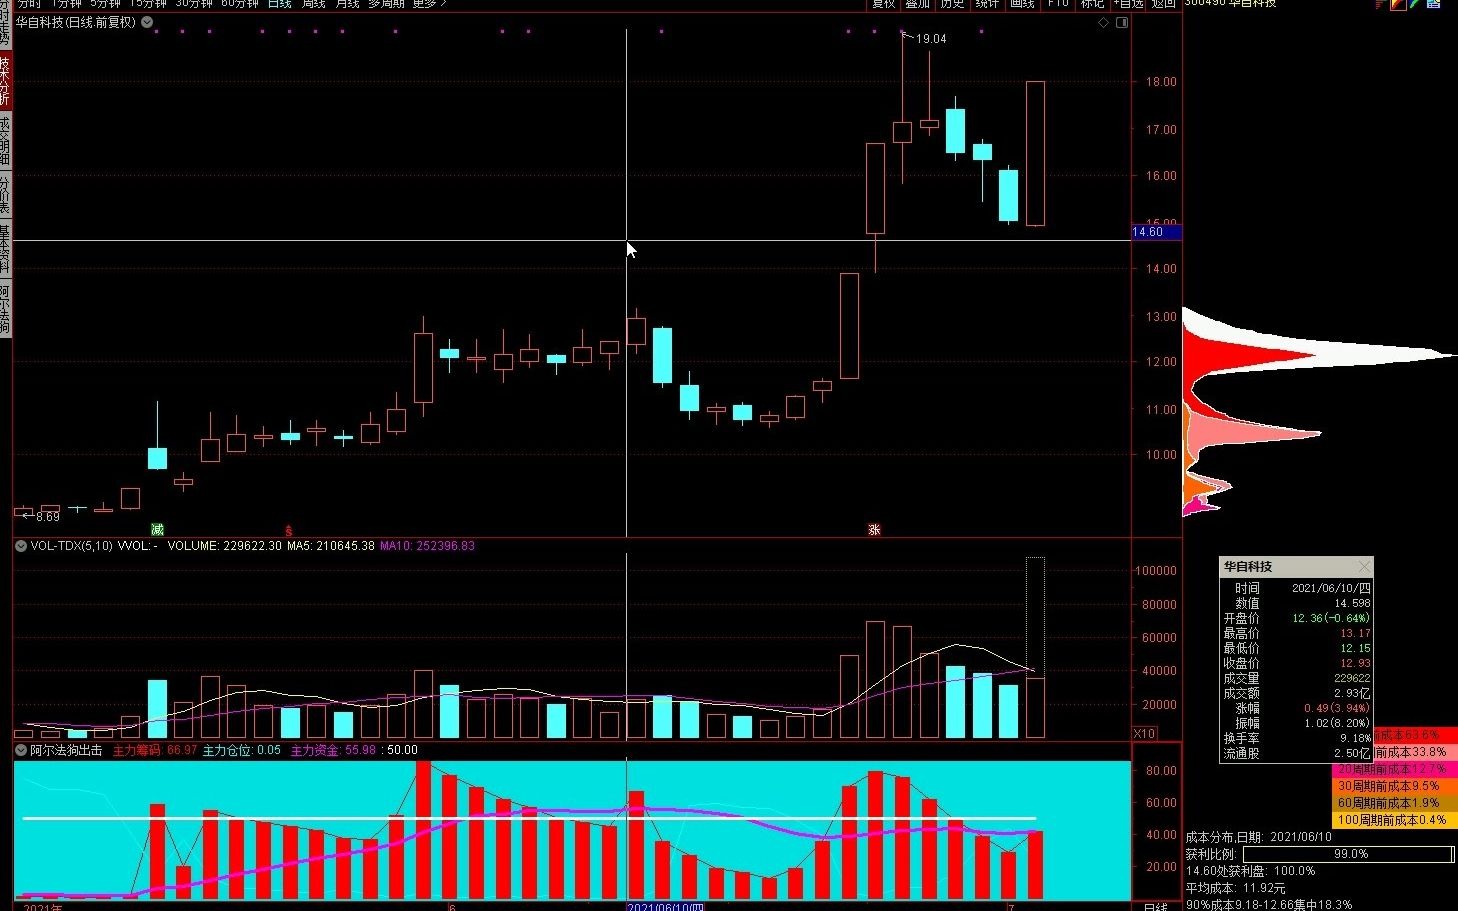The width and height of the screenshot is (1458, 911).
Task: Click the X10 volume scale button
Action: coord(1145,734)
